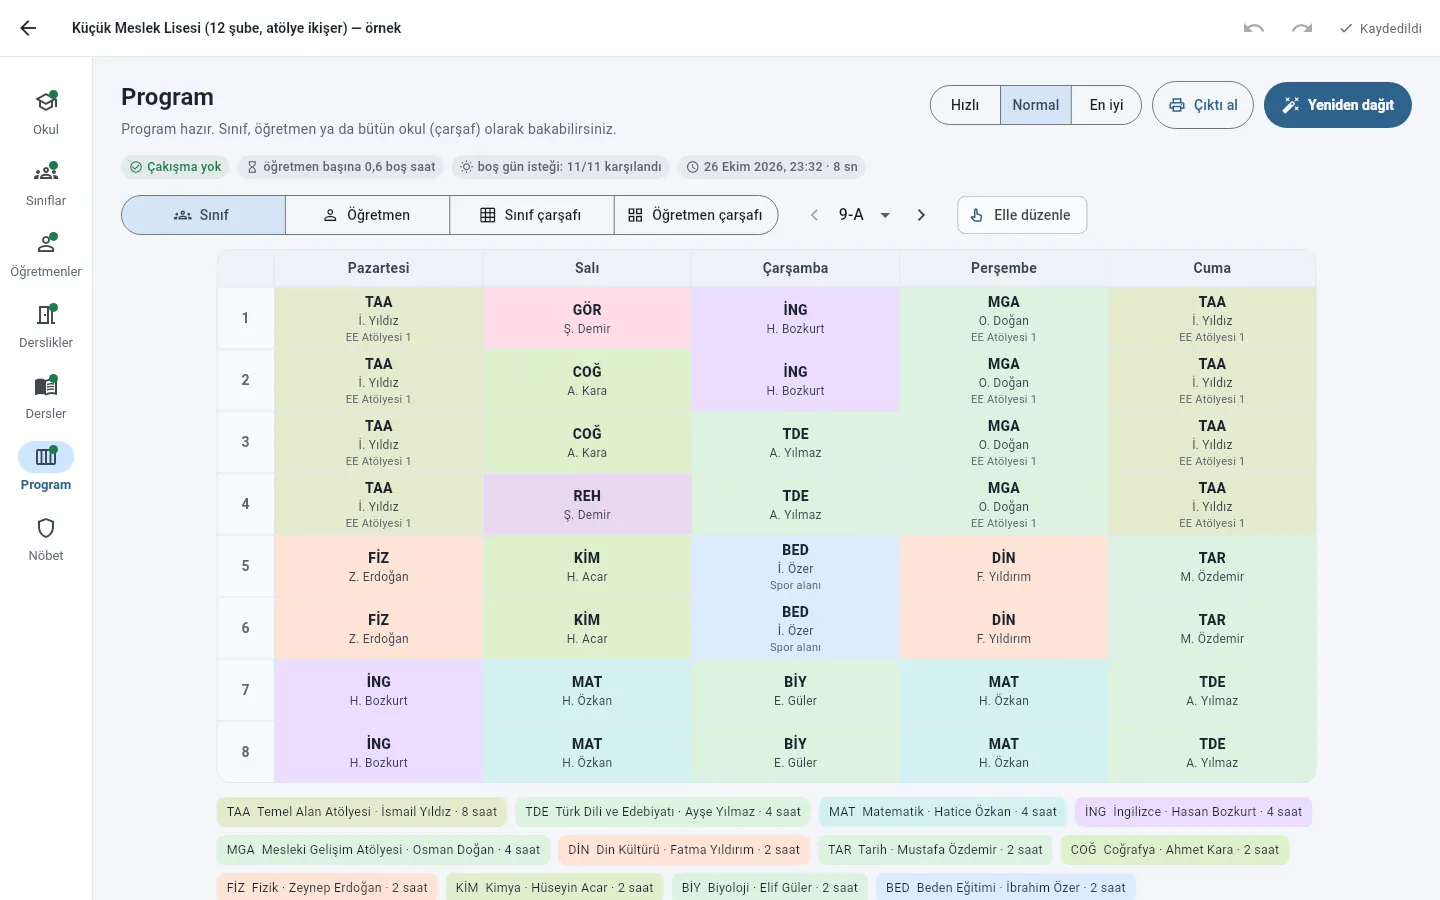Screen dimensions: 1440x900
Task: Open Nöbet in the sidebar
Action: pyautogui.click(x=46, y=538)
